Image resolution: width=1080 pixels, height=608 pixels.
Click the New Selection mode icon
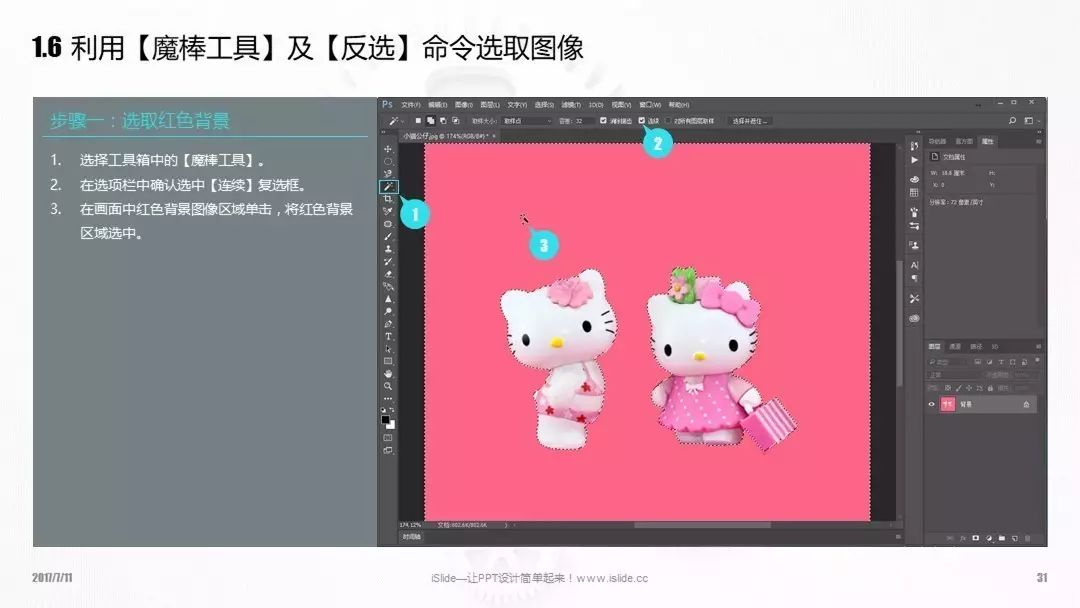click(x=418, y=120)
